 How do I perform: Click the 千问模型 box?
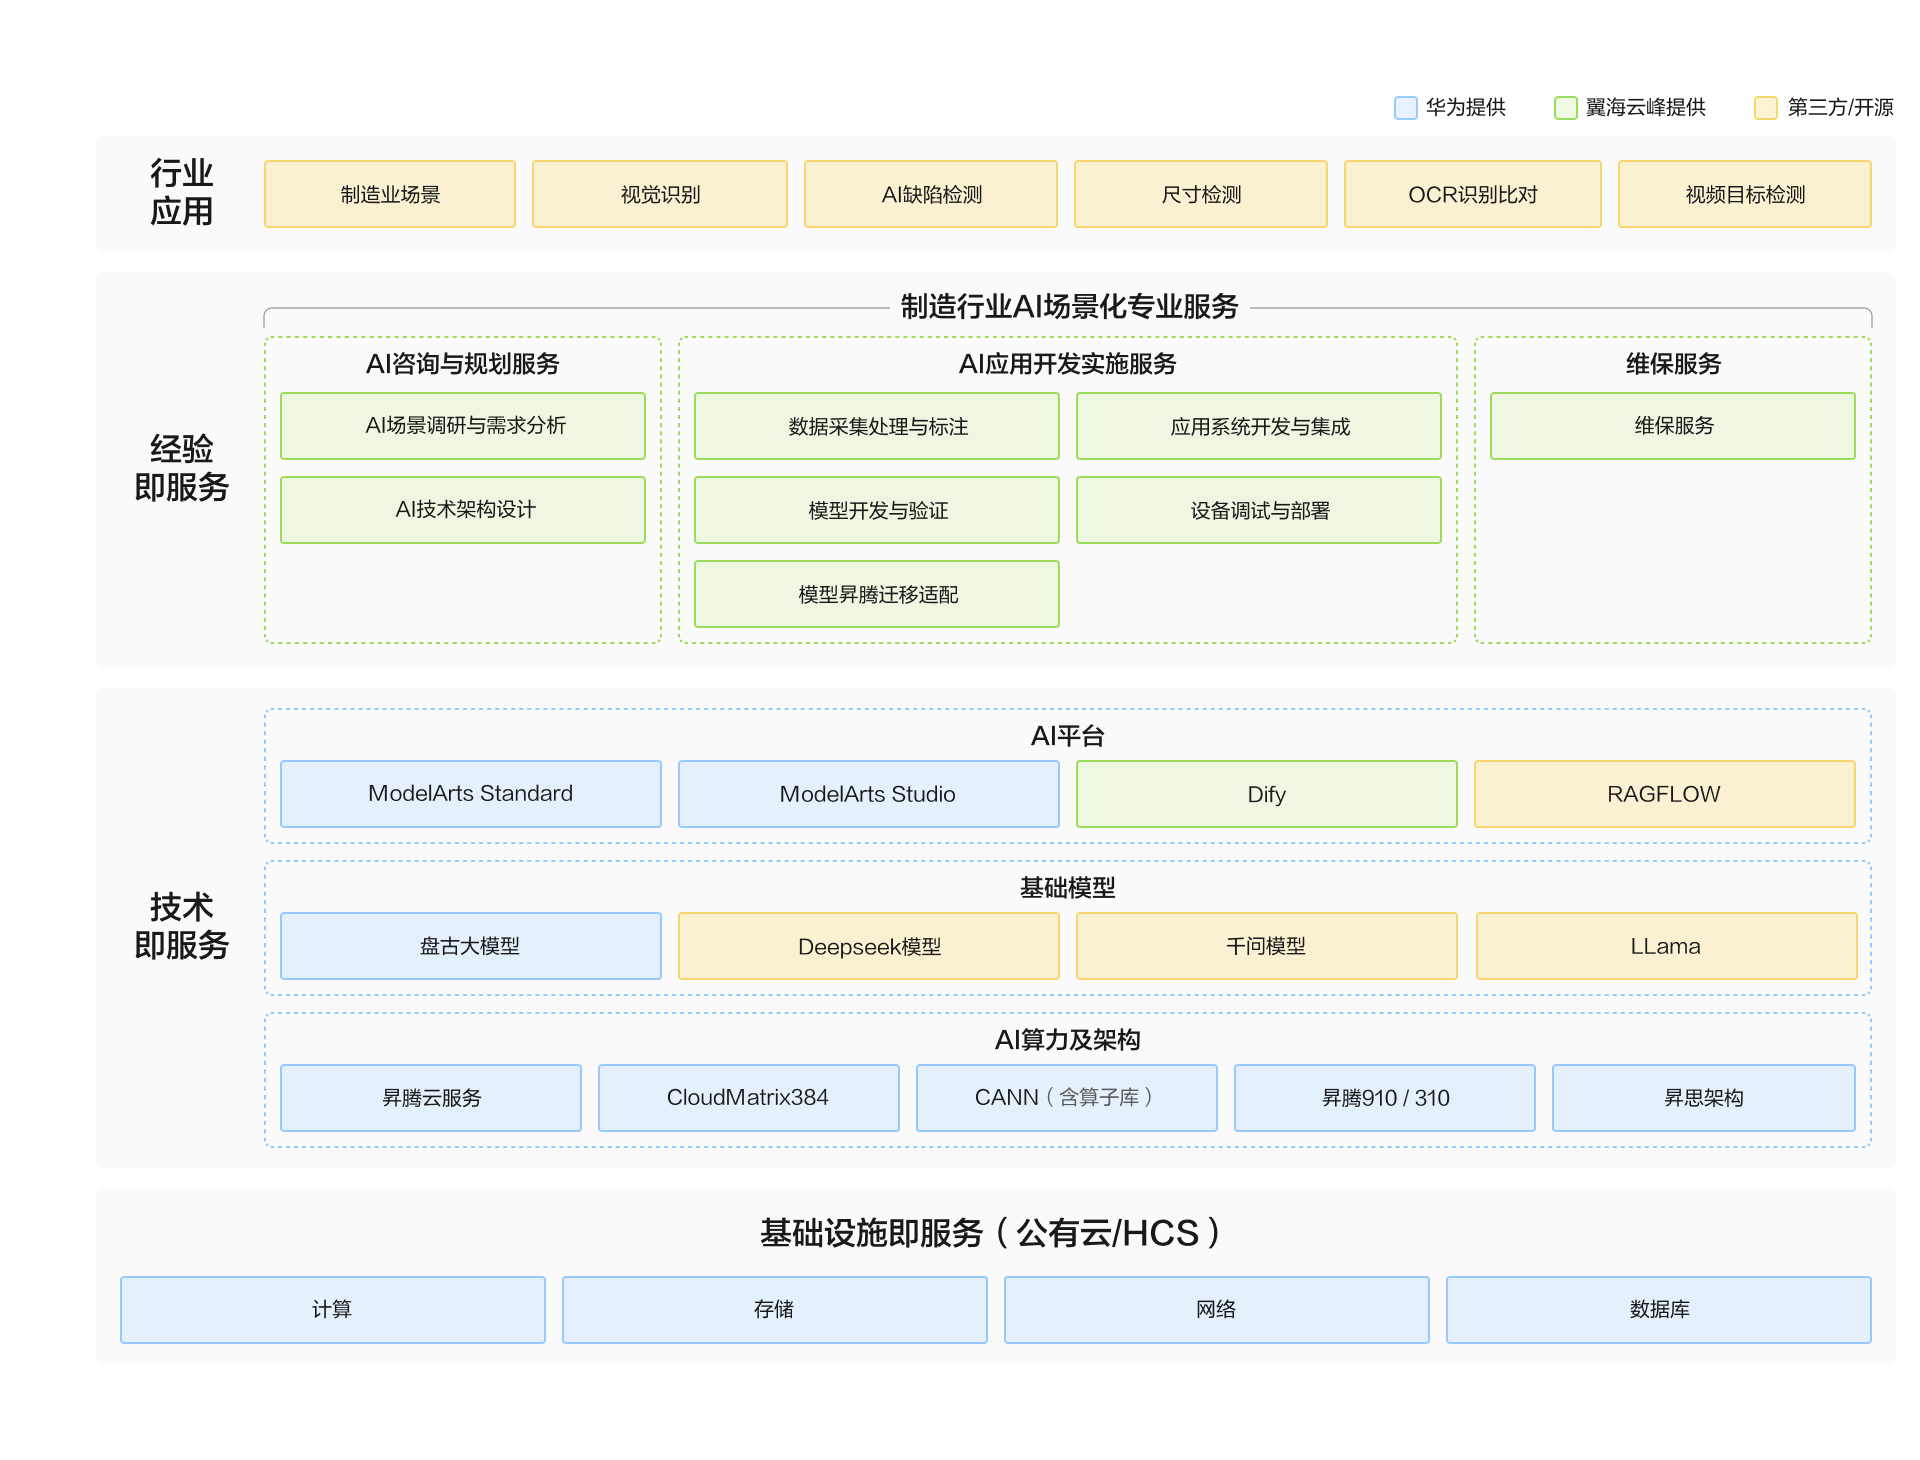click(x=1267, y=946)
